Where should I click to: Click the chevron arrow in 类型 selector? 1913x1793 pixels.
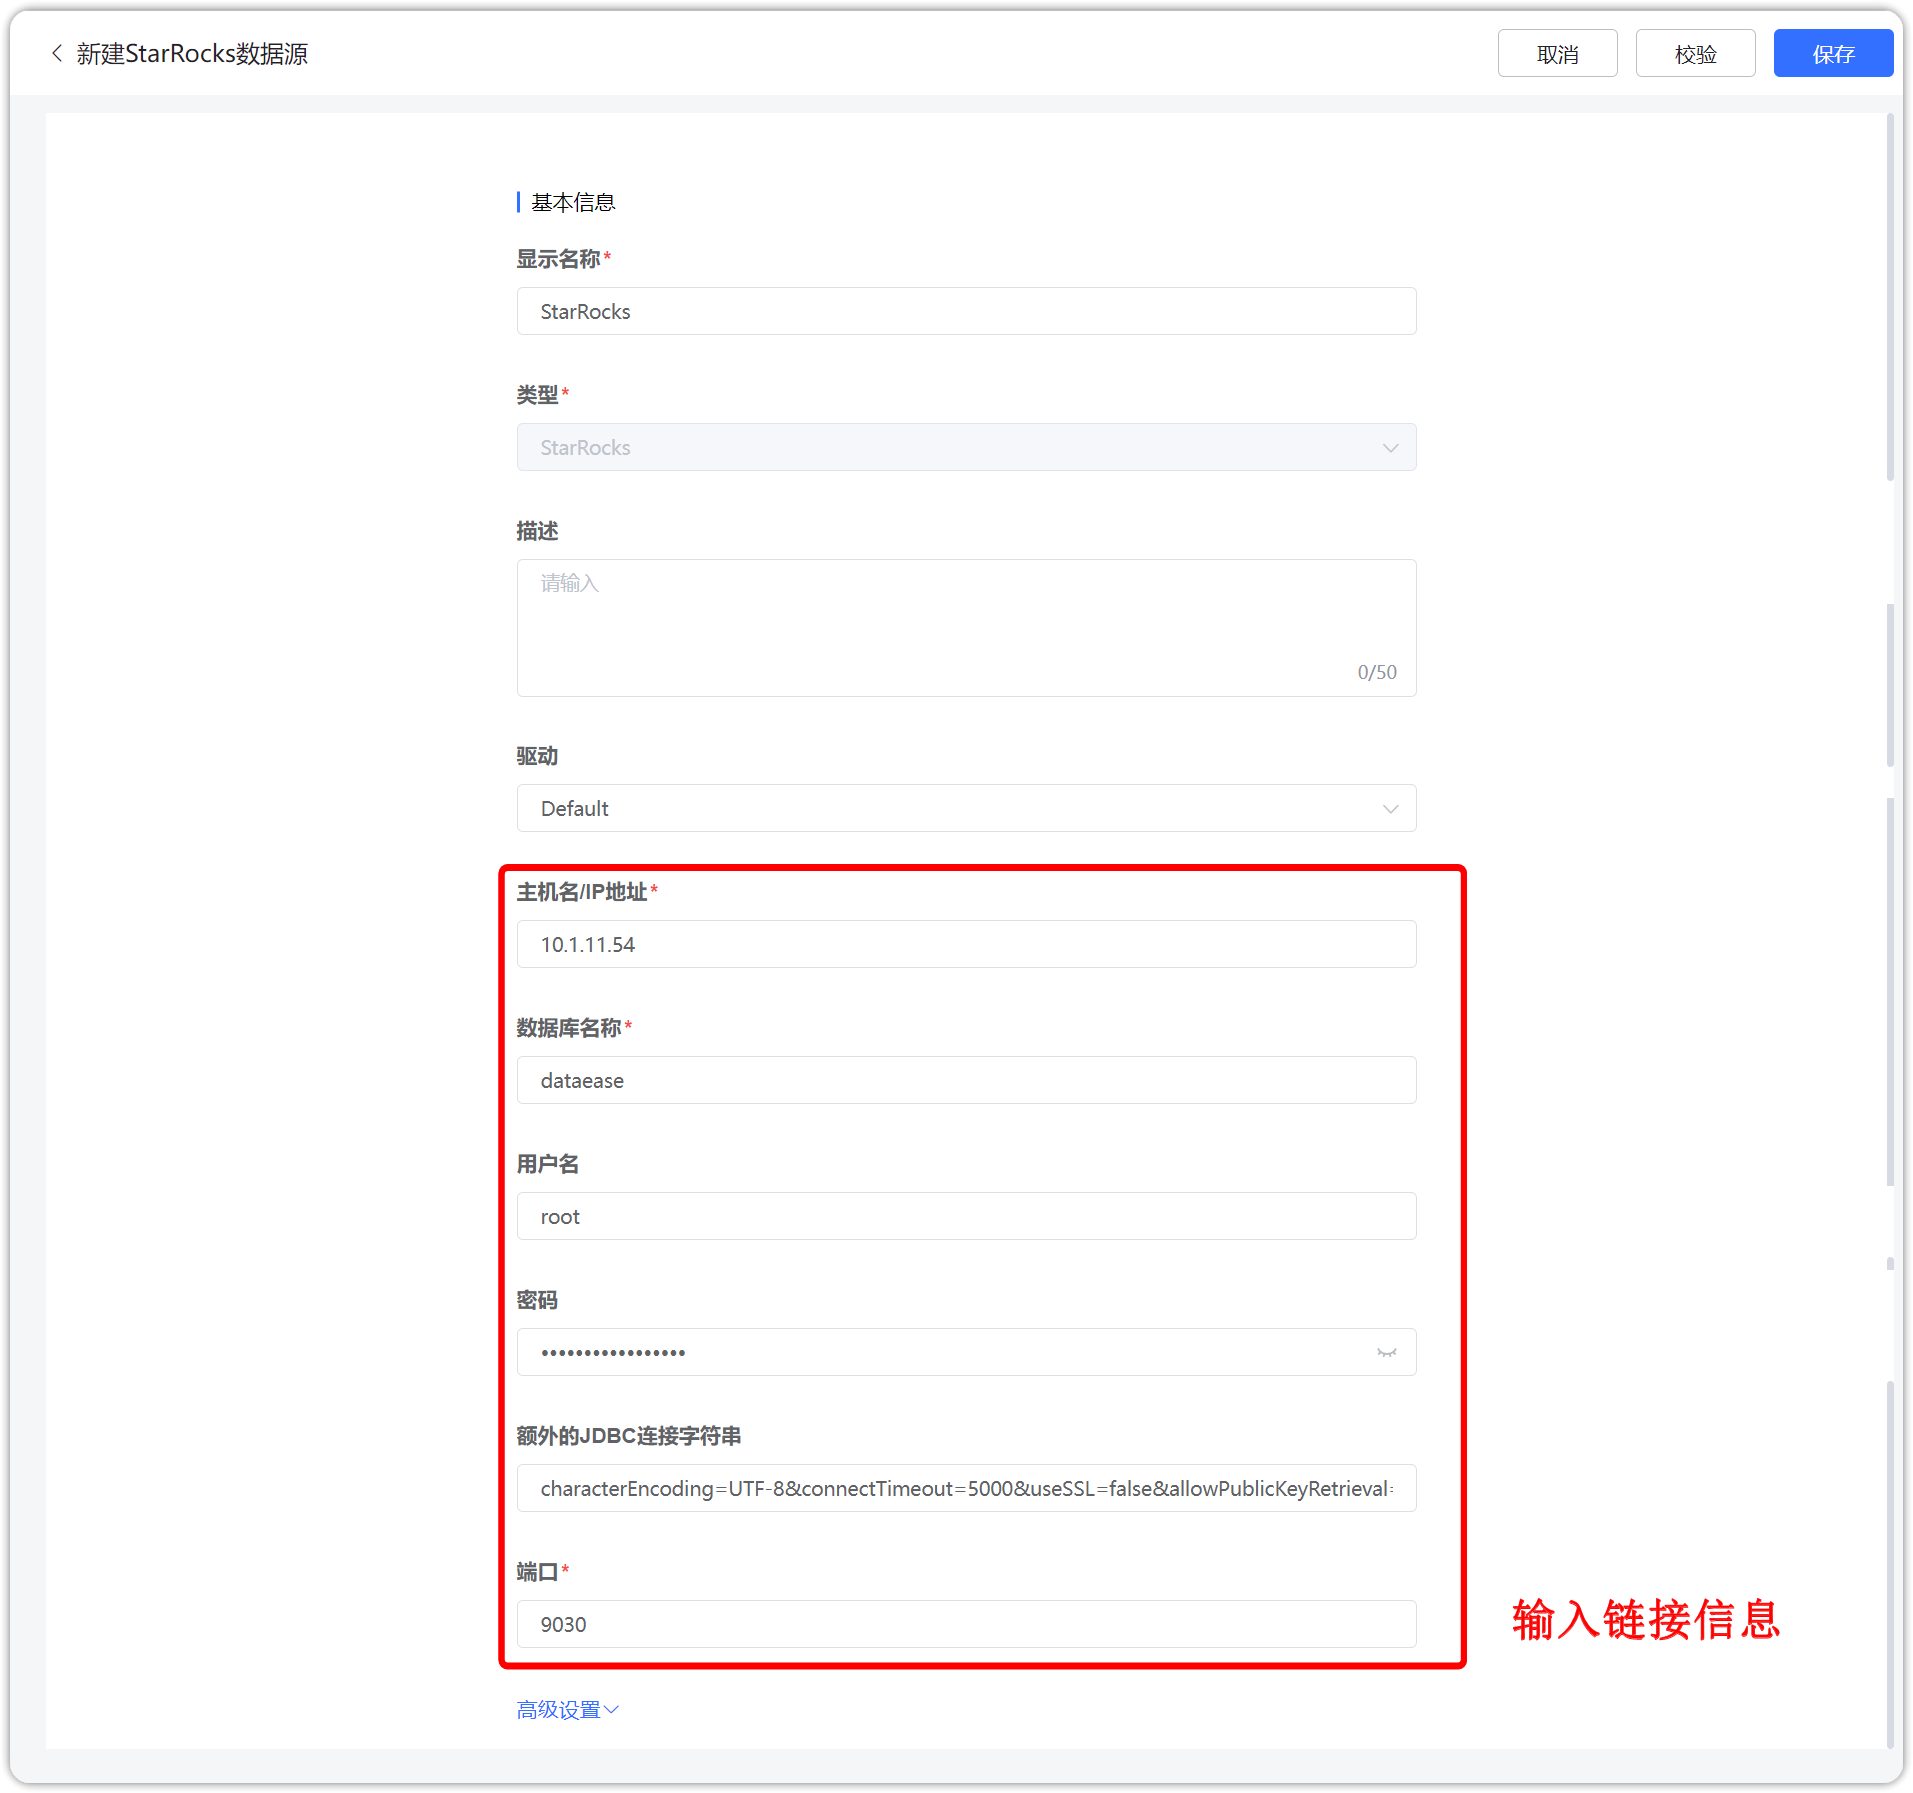(1390, 448)
